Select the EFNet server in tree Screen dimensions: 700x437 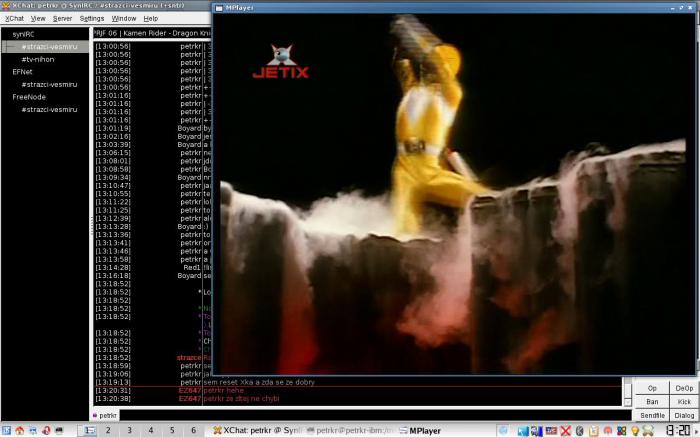coord(22,72)
